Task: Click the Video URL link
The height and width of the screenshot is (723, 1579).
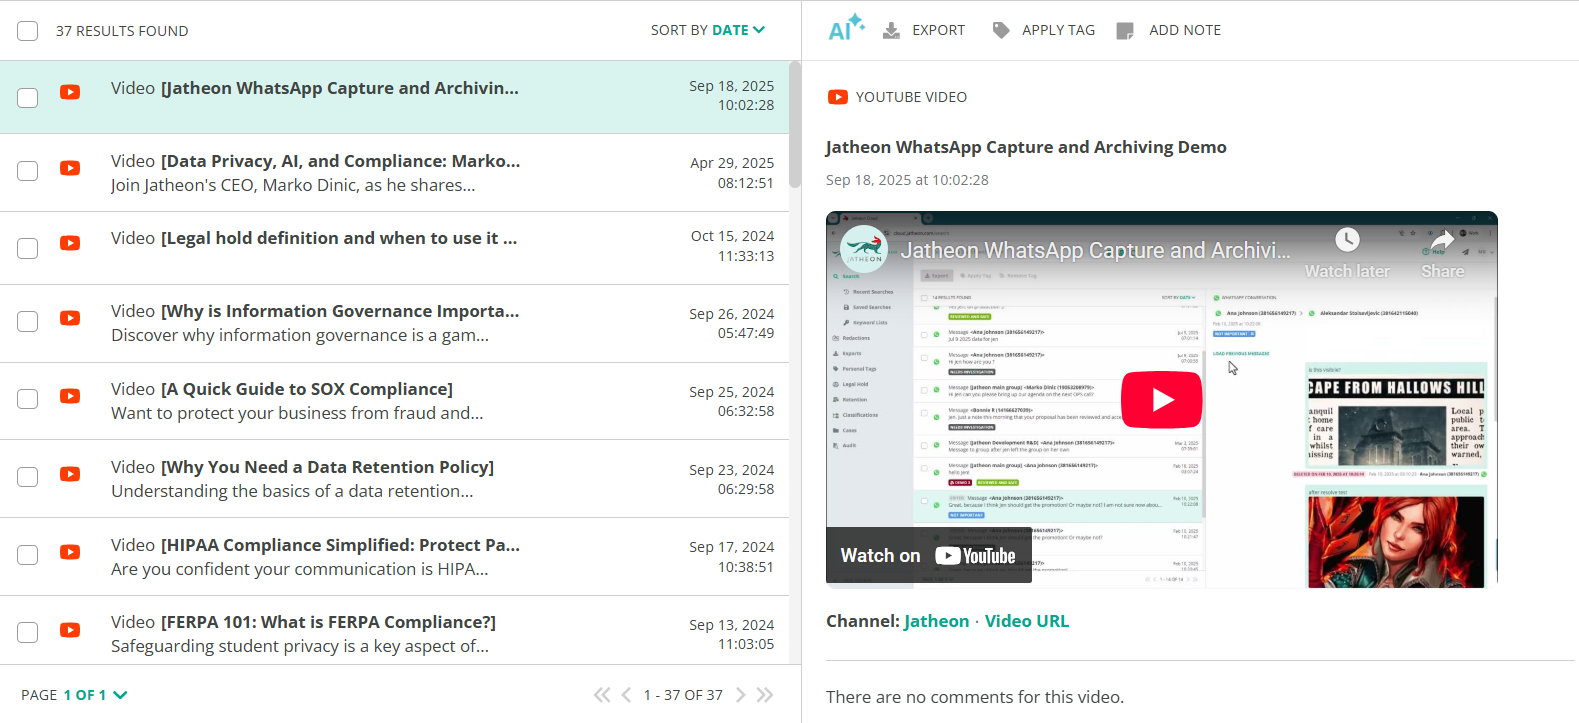Action: point(1026,621)
